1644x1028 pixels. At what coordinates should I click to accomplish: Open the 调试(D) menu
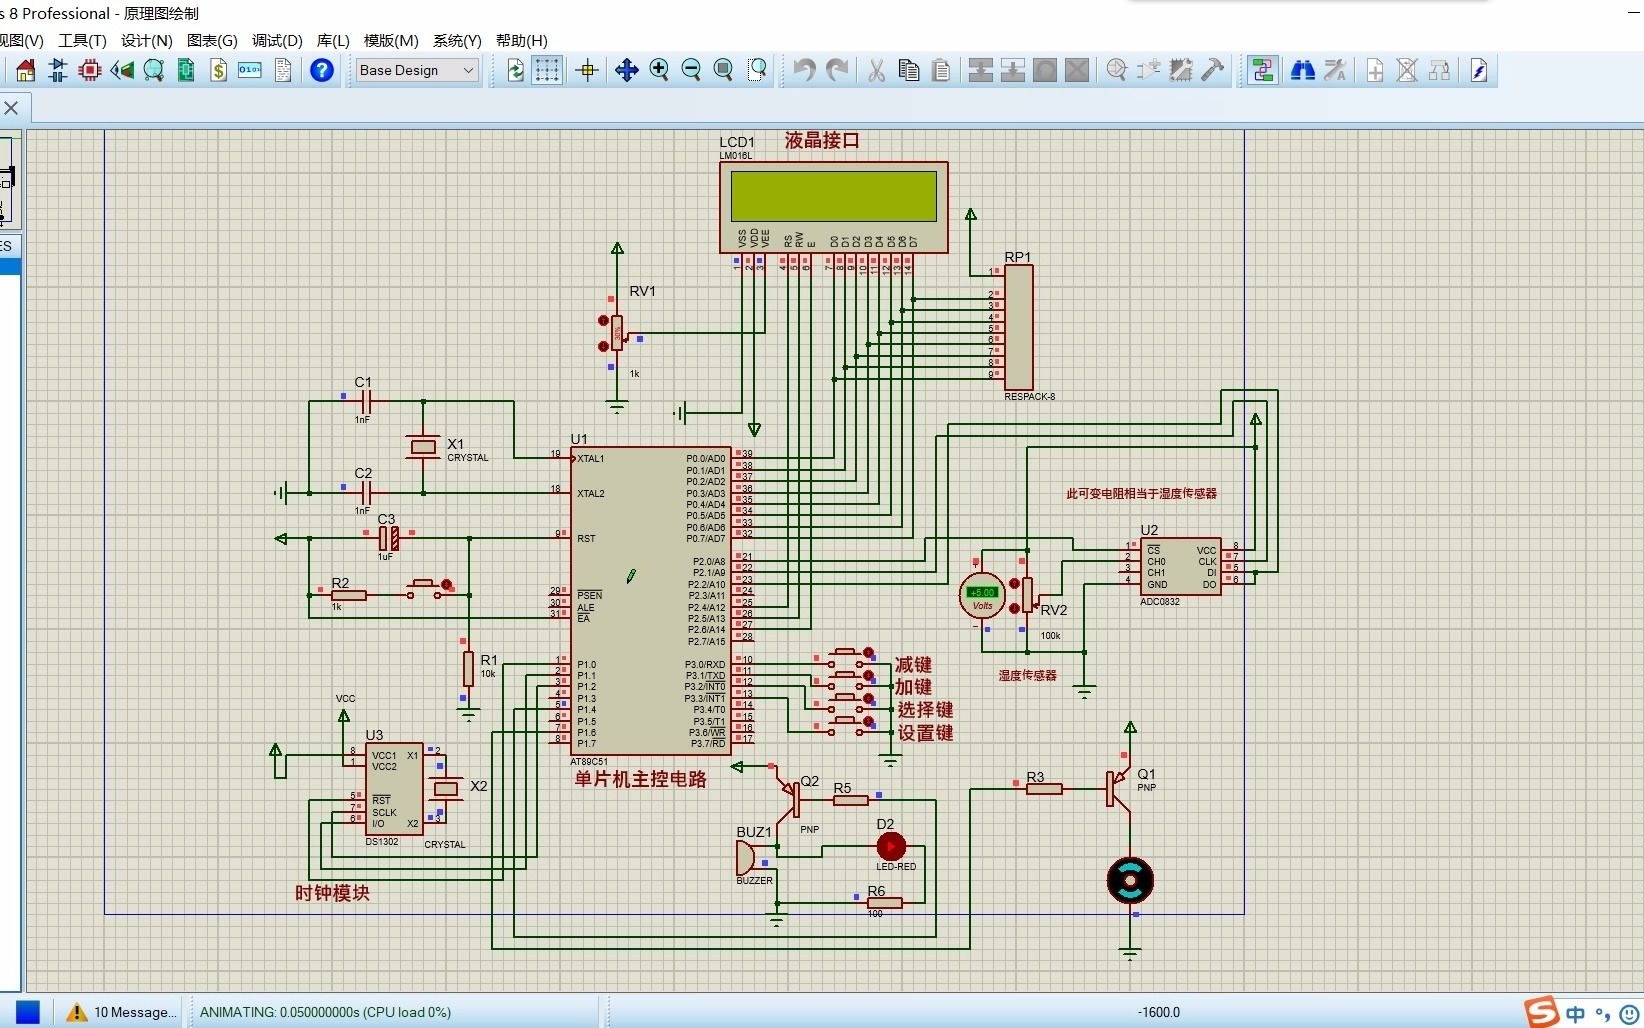click(277, 41)
